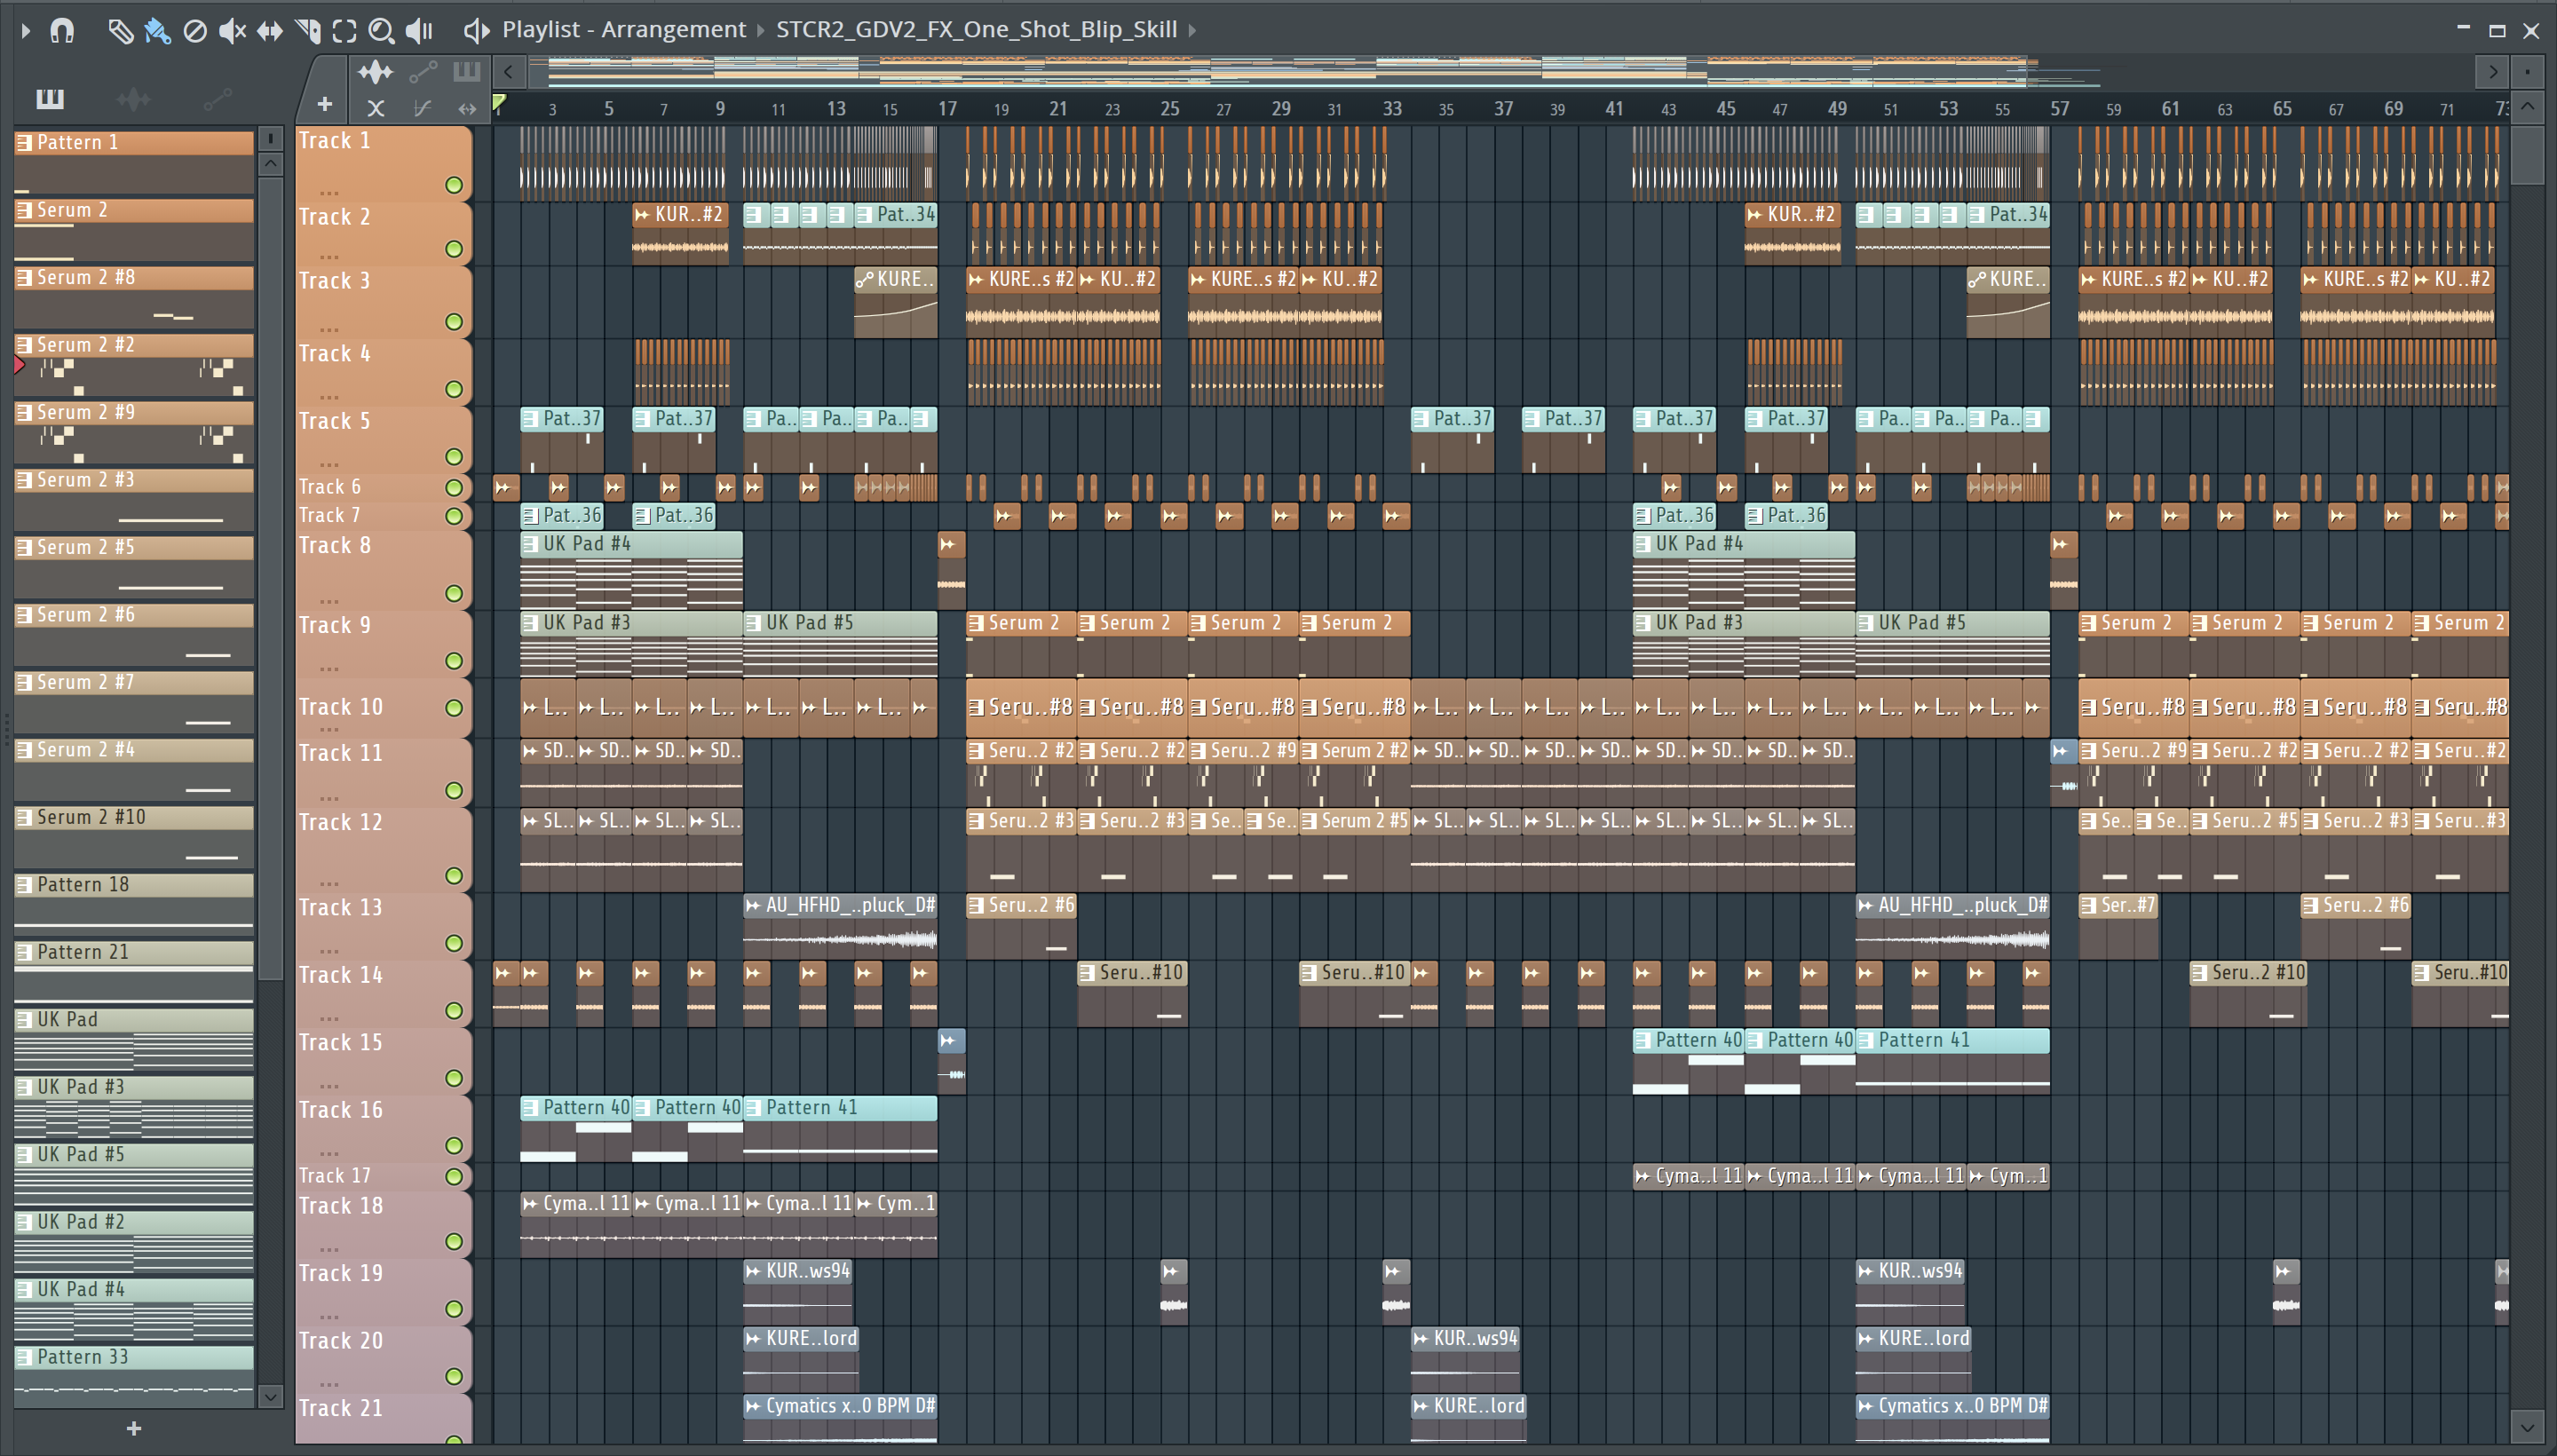Open the playlist options menu arrow
This screenshot has width=2557, height=1456.
pyautogui.click(x=26, y=31)
